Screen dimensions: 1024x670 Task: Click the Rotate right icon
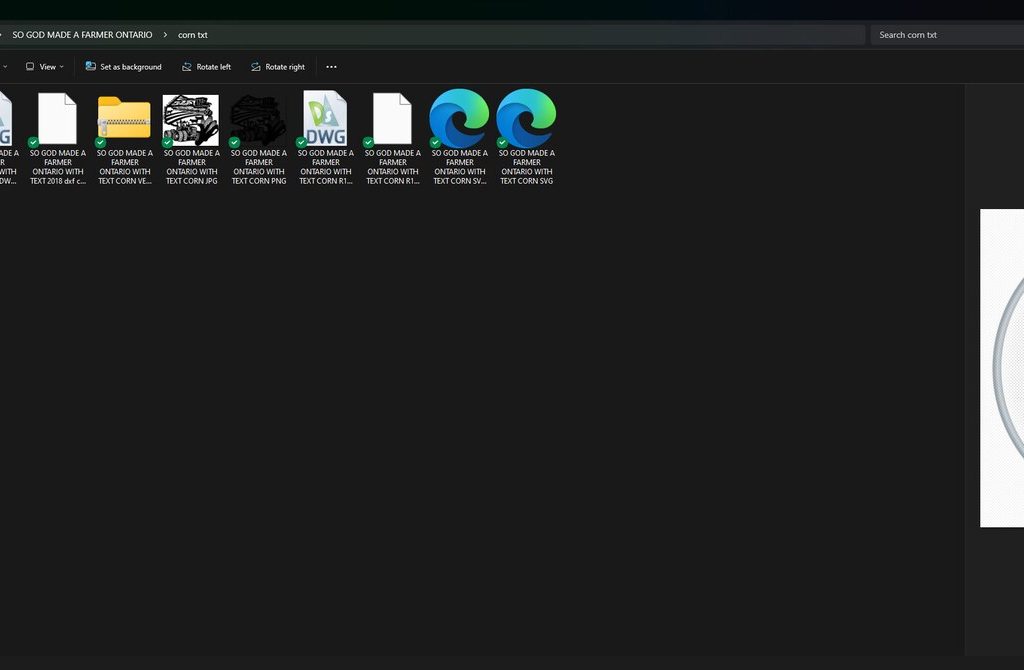[x=256, y=67]
